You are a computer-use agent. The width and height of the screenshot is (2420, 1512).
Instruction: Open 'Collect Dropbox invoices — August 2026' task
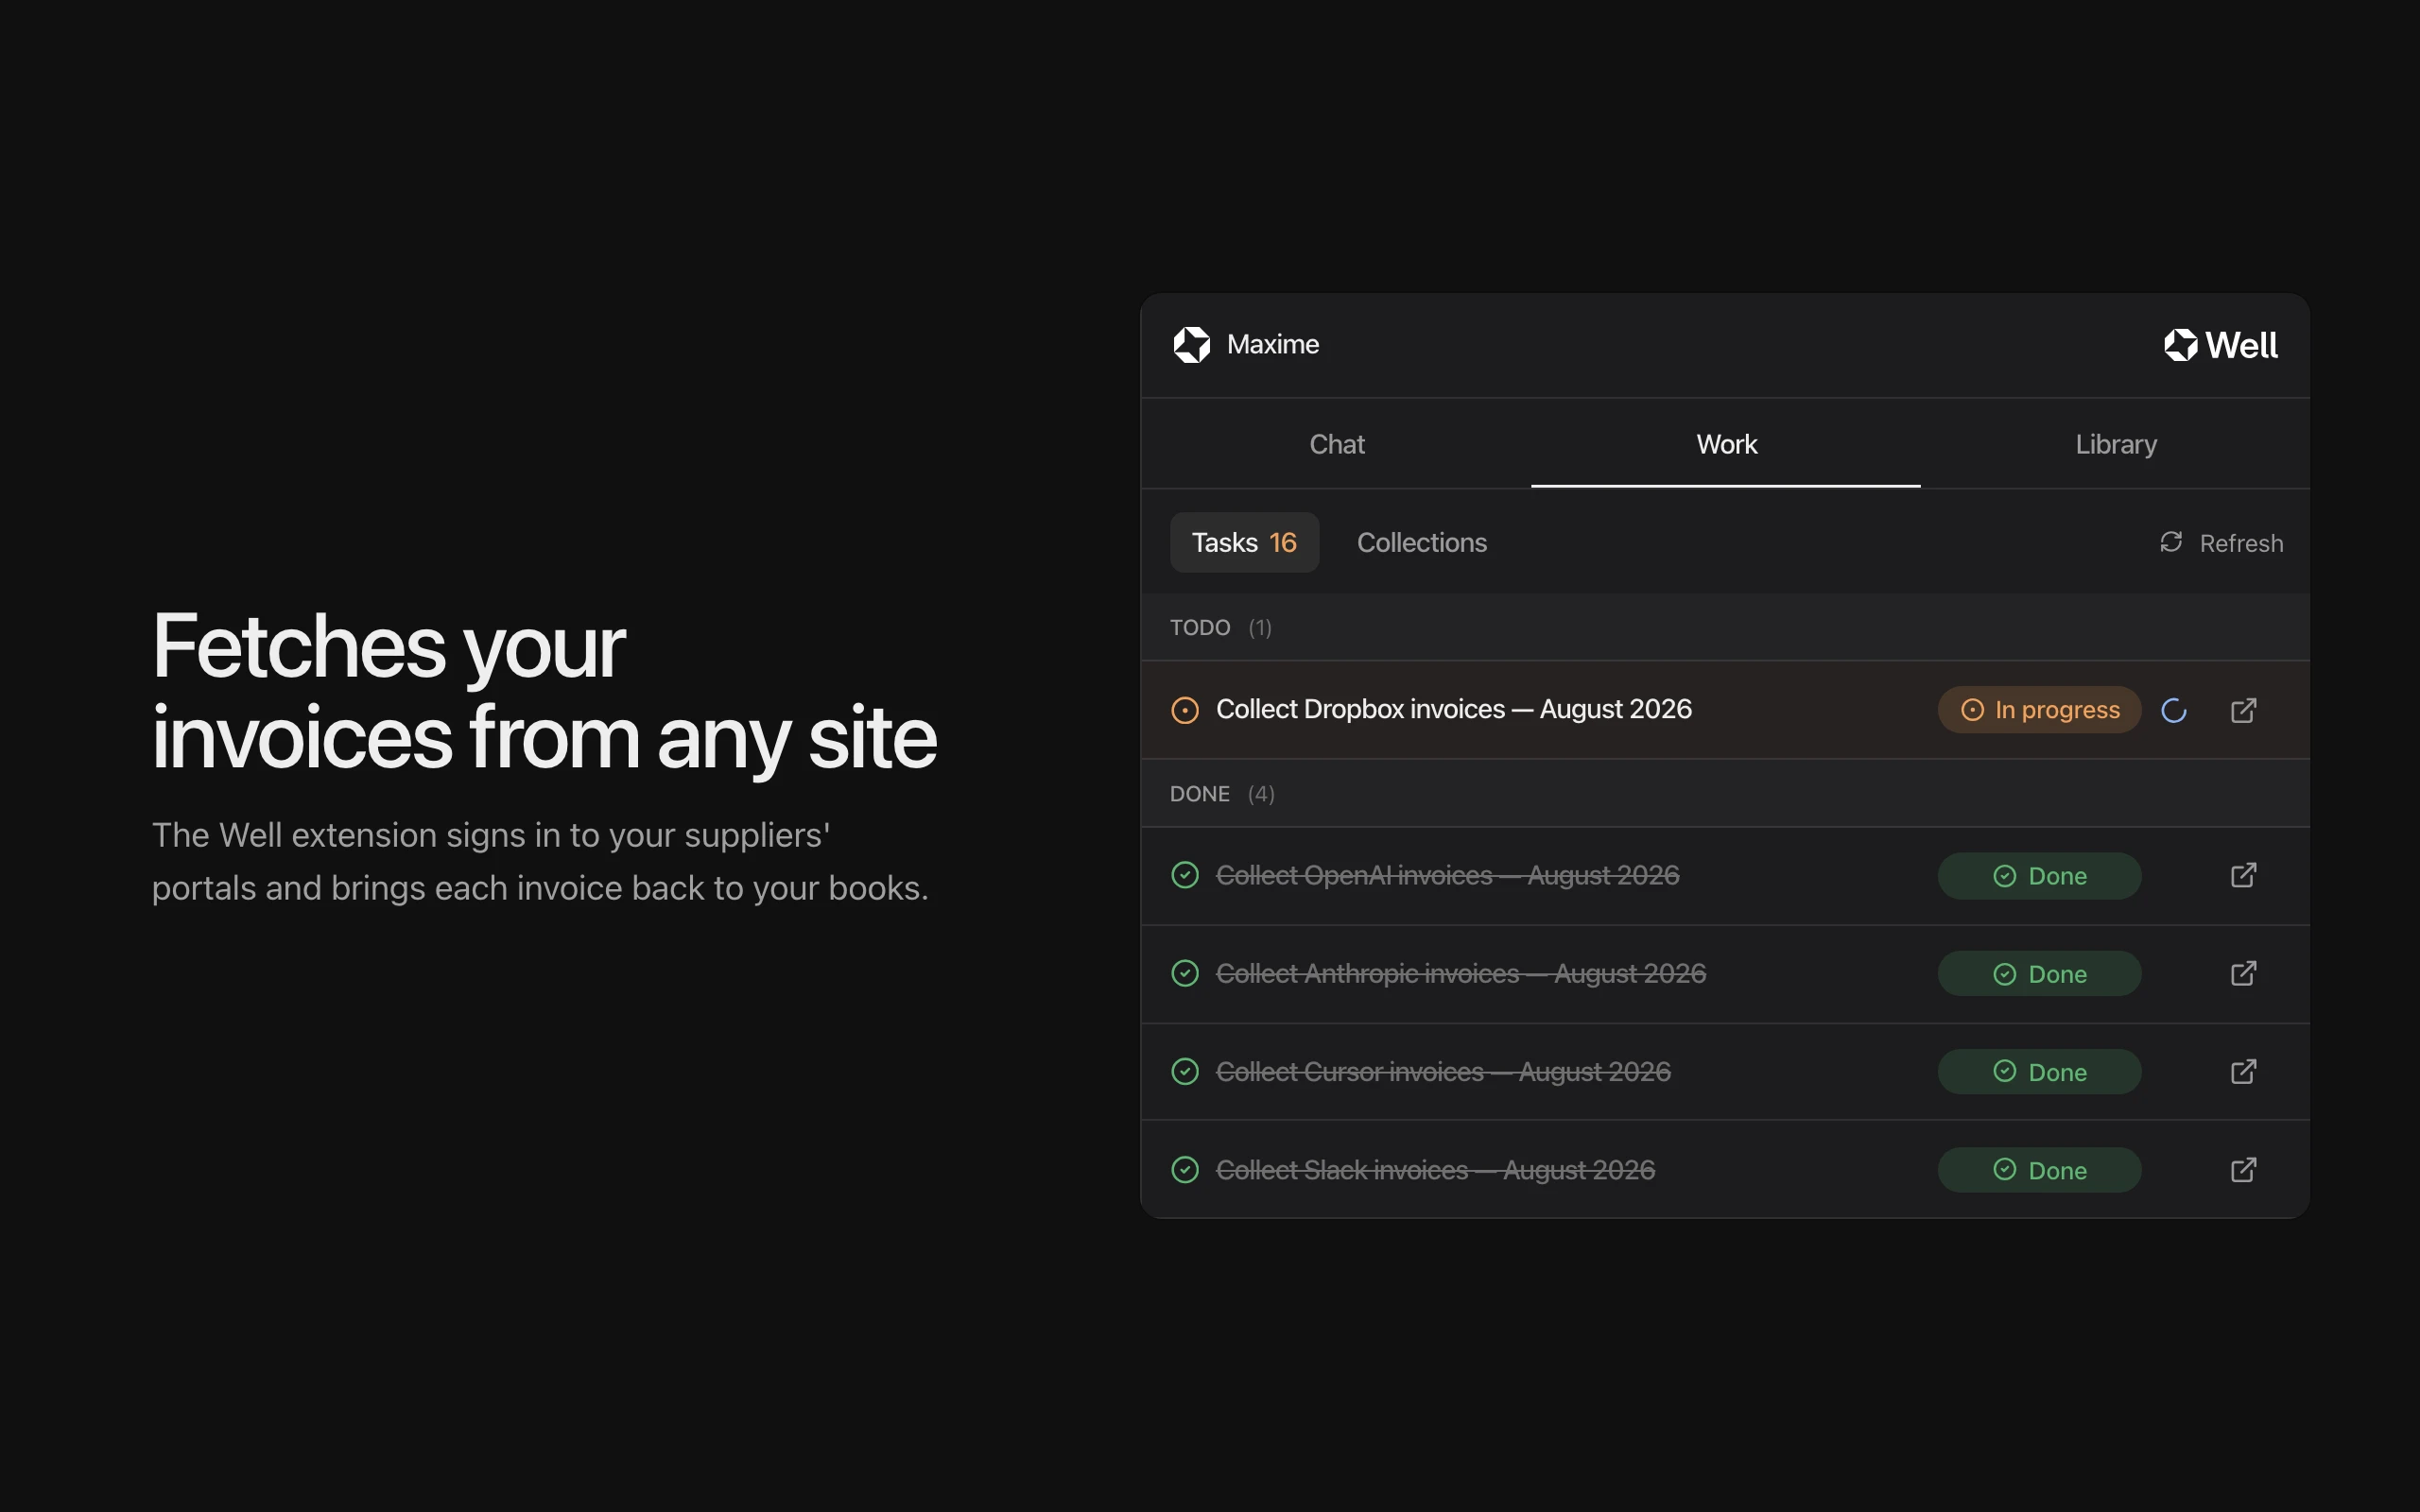click(1453, 709)
